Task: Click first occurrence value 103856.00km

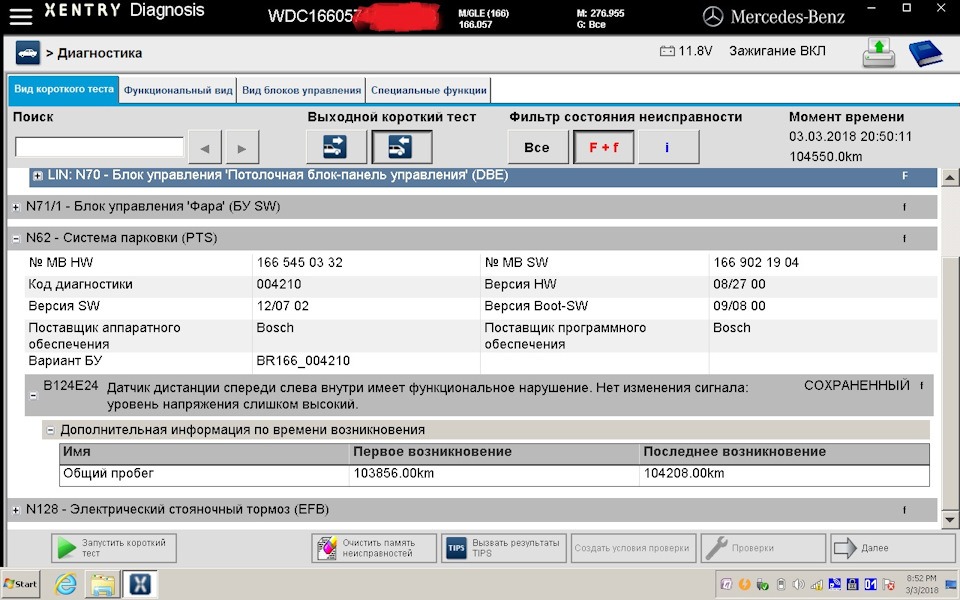Action: tap(394, 473)
